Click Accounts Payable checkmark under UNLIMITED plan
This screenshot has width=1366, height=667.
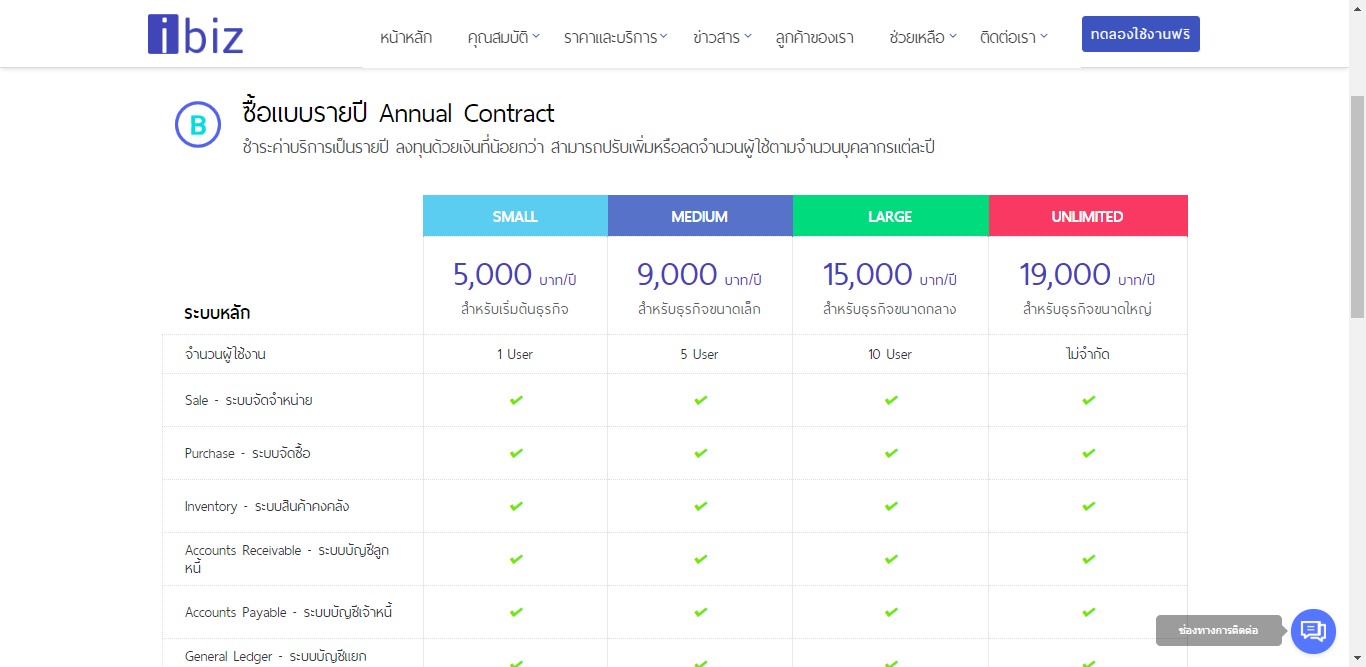[x=1088, y=612]
